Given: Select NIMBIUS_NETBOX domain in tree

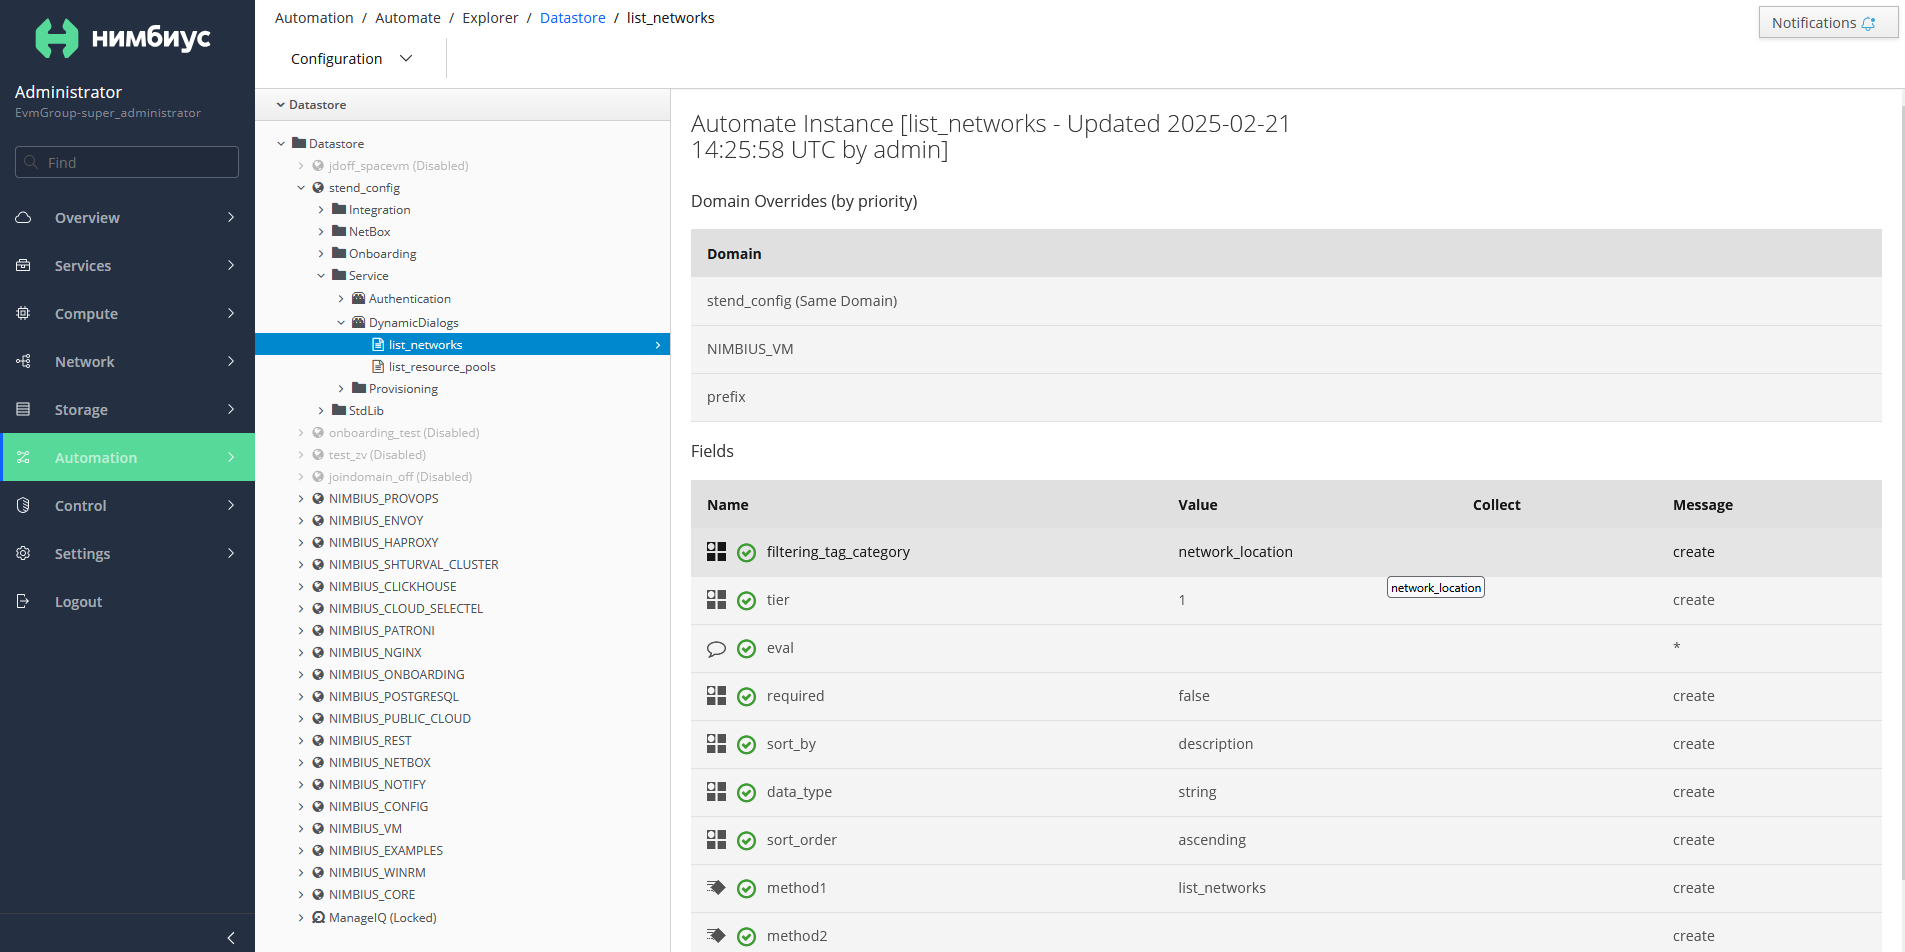Looking at the screenshot, I should pyautogui.click(x=380, y=762).
